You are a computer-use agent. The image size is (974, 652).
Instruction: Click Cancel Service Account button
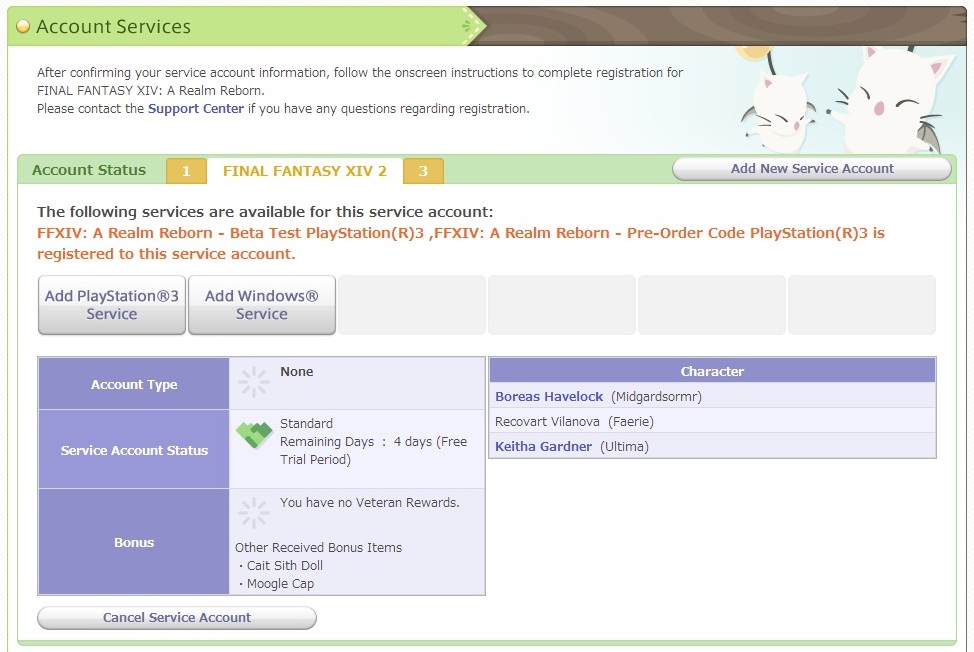(x=177, y=617)
